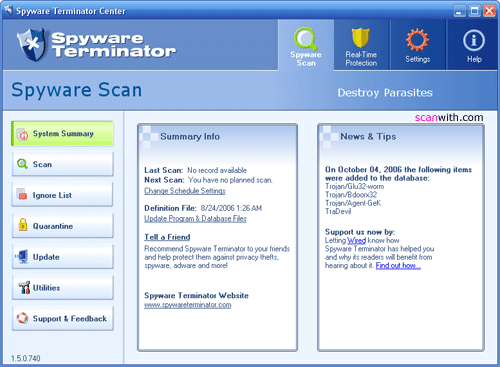Open the Quarantine button
500x367 pixels.
click(62, 226)
